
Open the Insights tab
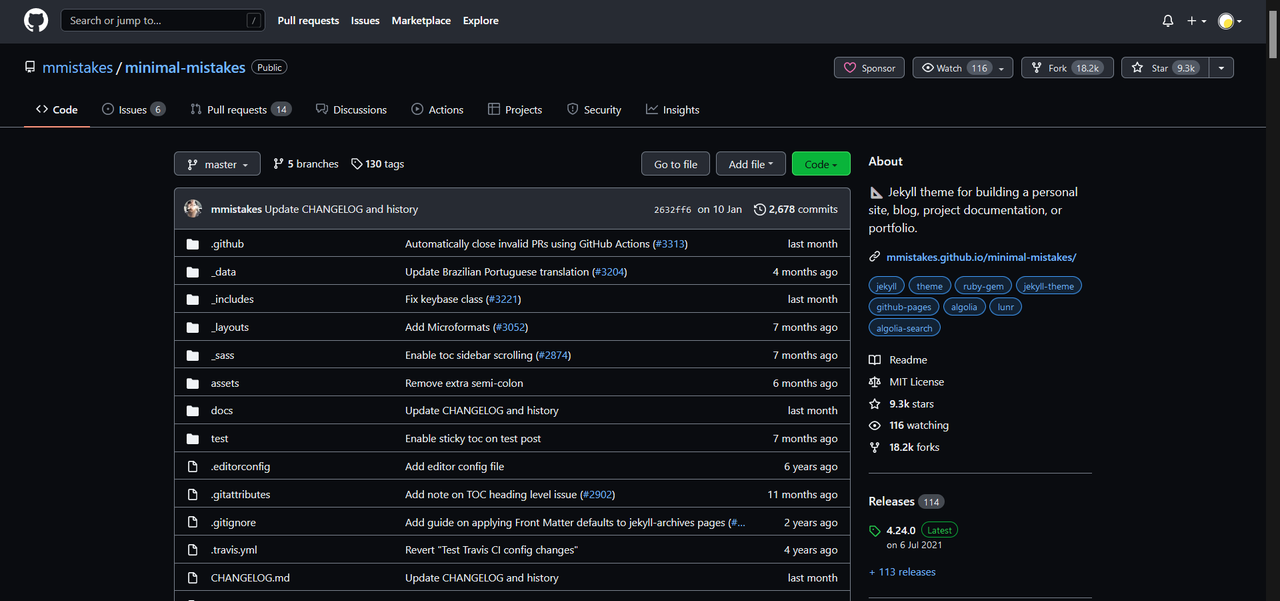(x=673, y=110)
